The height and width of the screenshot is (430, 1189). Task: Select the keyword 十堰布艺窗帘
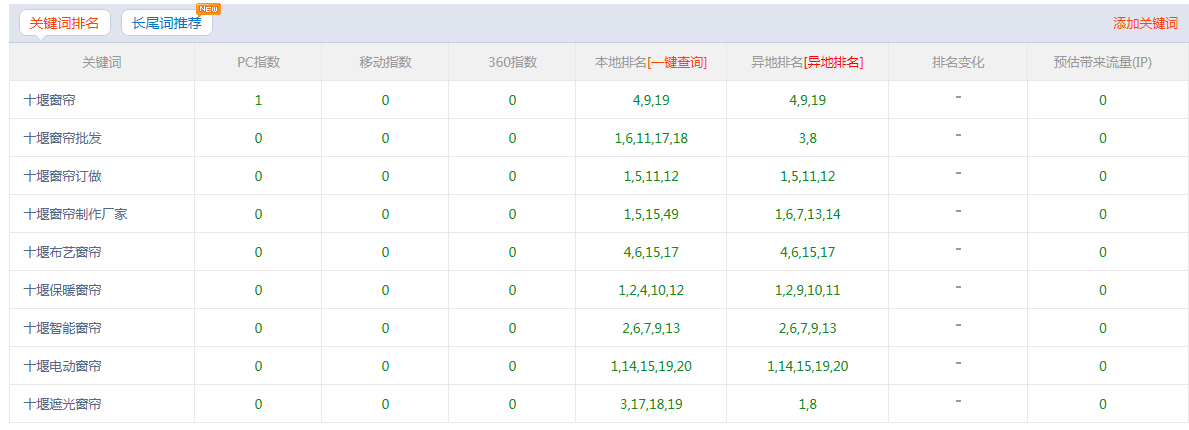[62, 252]
